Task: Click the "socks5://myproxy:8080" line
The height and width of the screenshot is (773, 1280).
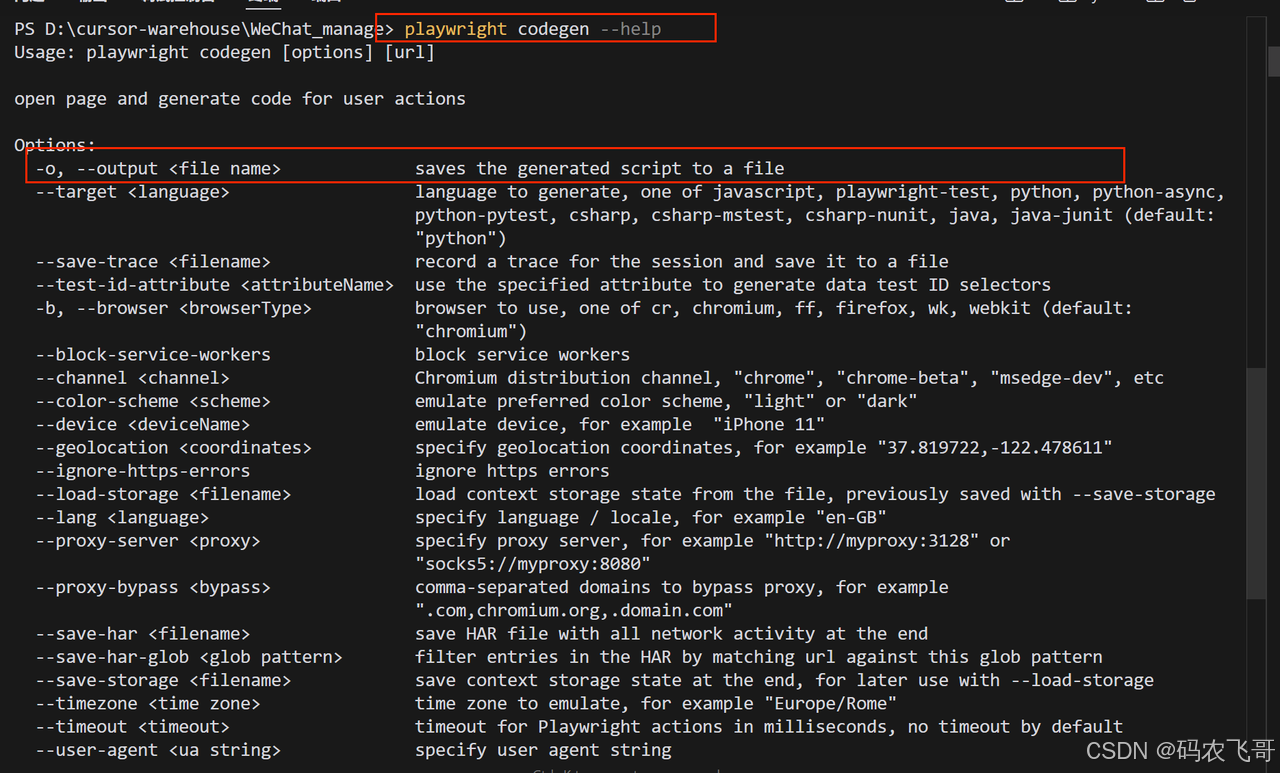Action: (x=533, y=564)
